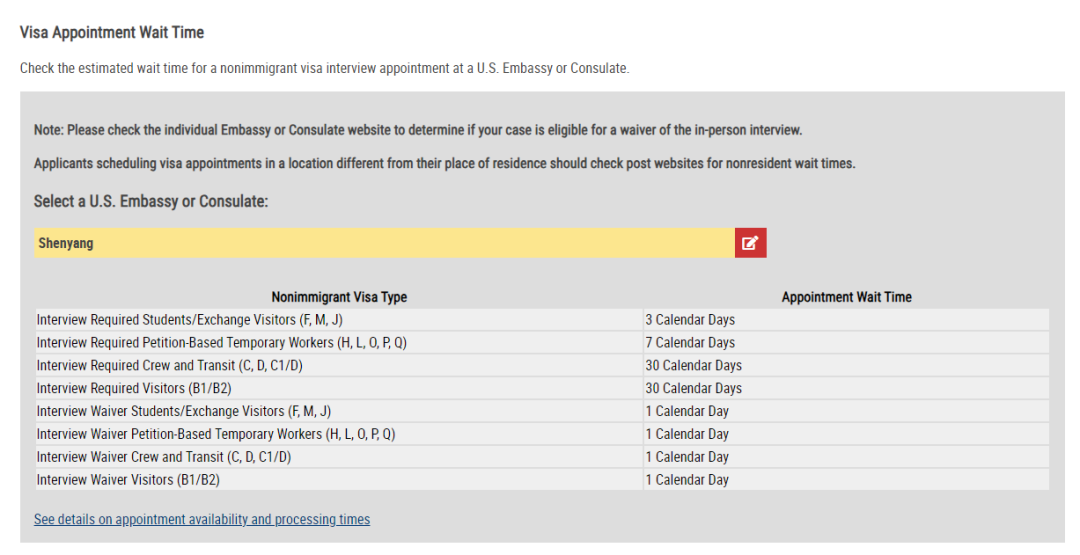Select Interview Waiver Crew and Transit row
The height and width of the screenshot is (555, 1080).
coord(542,457)
